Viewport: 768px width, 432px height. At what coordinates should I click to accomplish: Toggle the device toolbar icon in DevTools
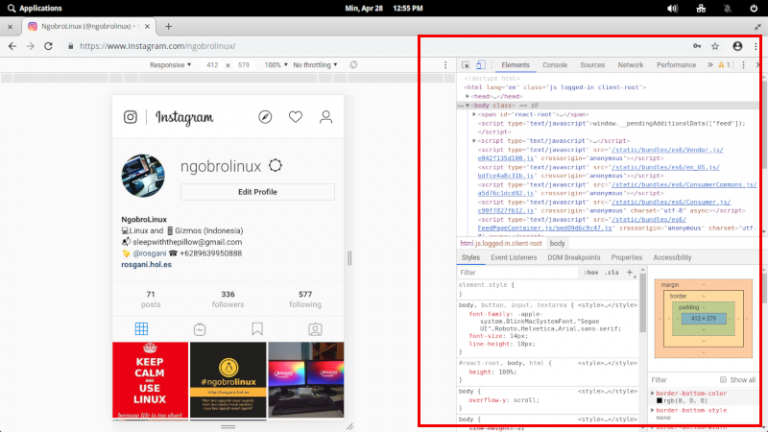(480, 65)
